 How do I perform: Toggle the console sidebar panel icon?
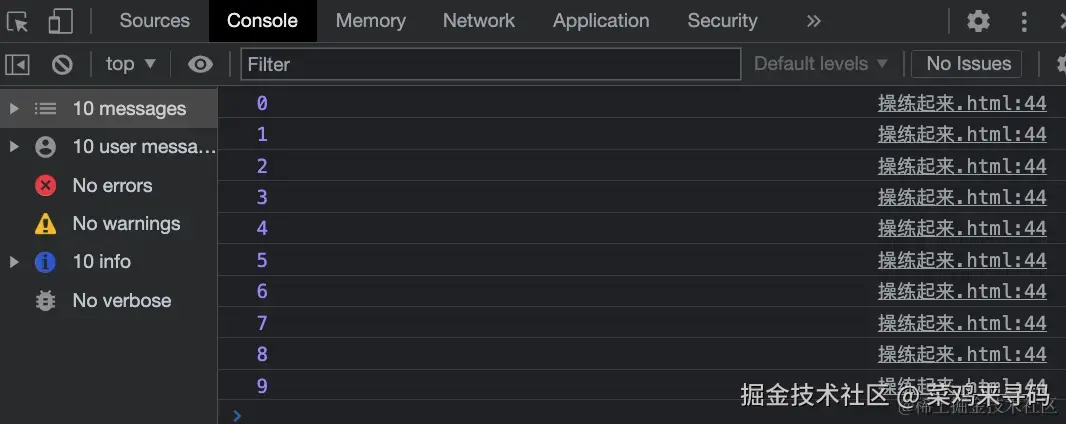click(x=18, y=64)
